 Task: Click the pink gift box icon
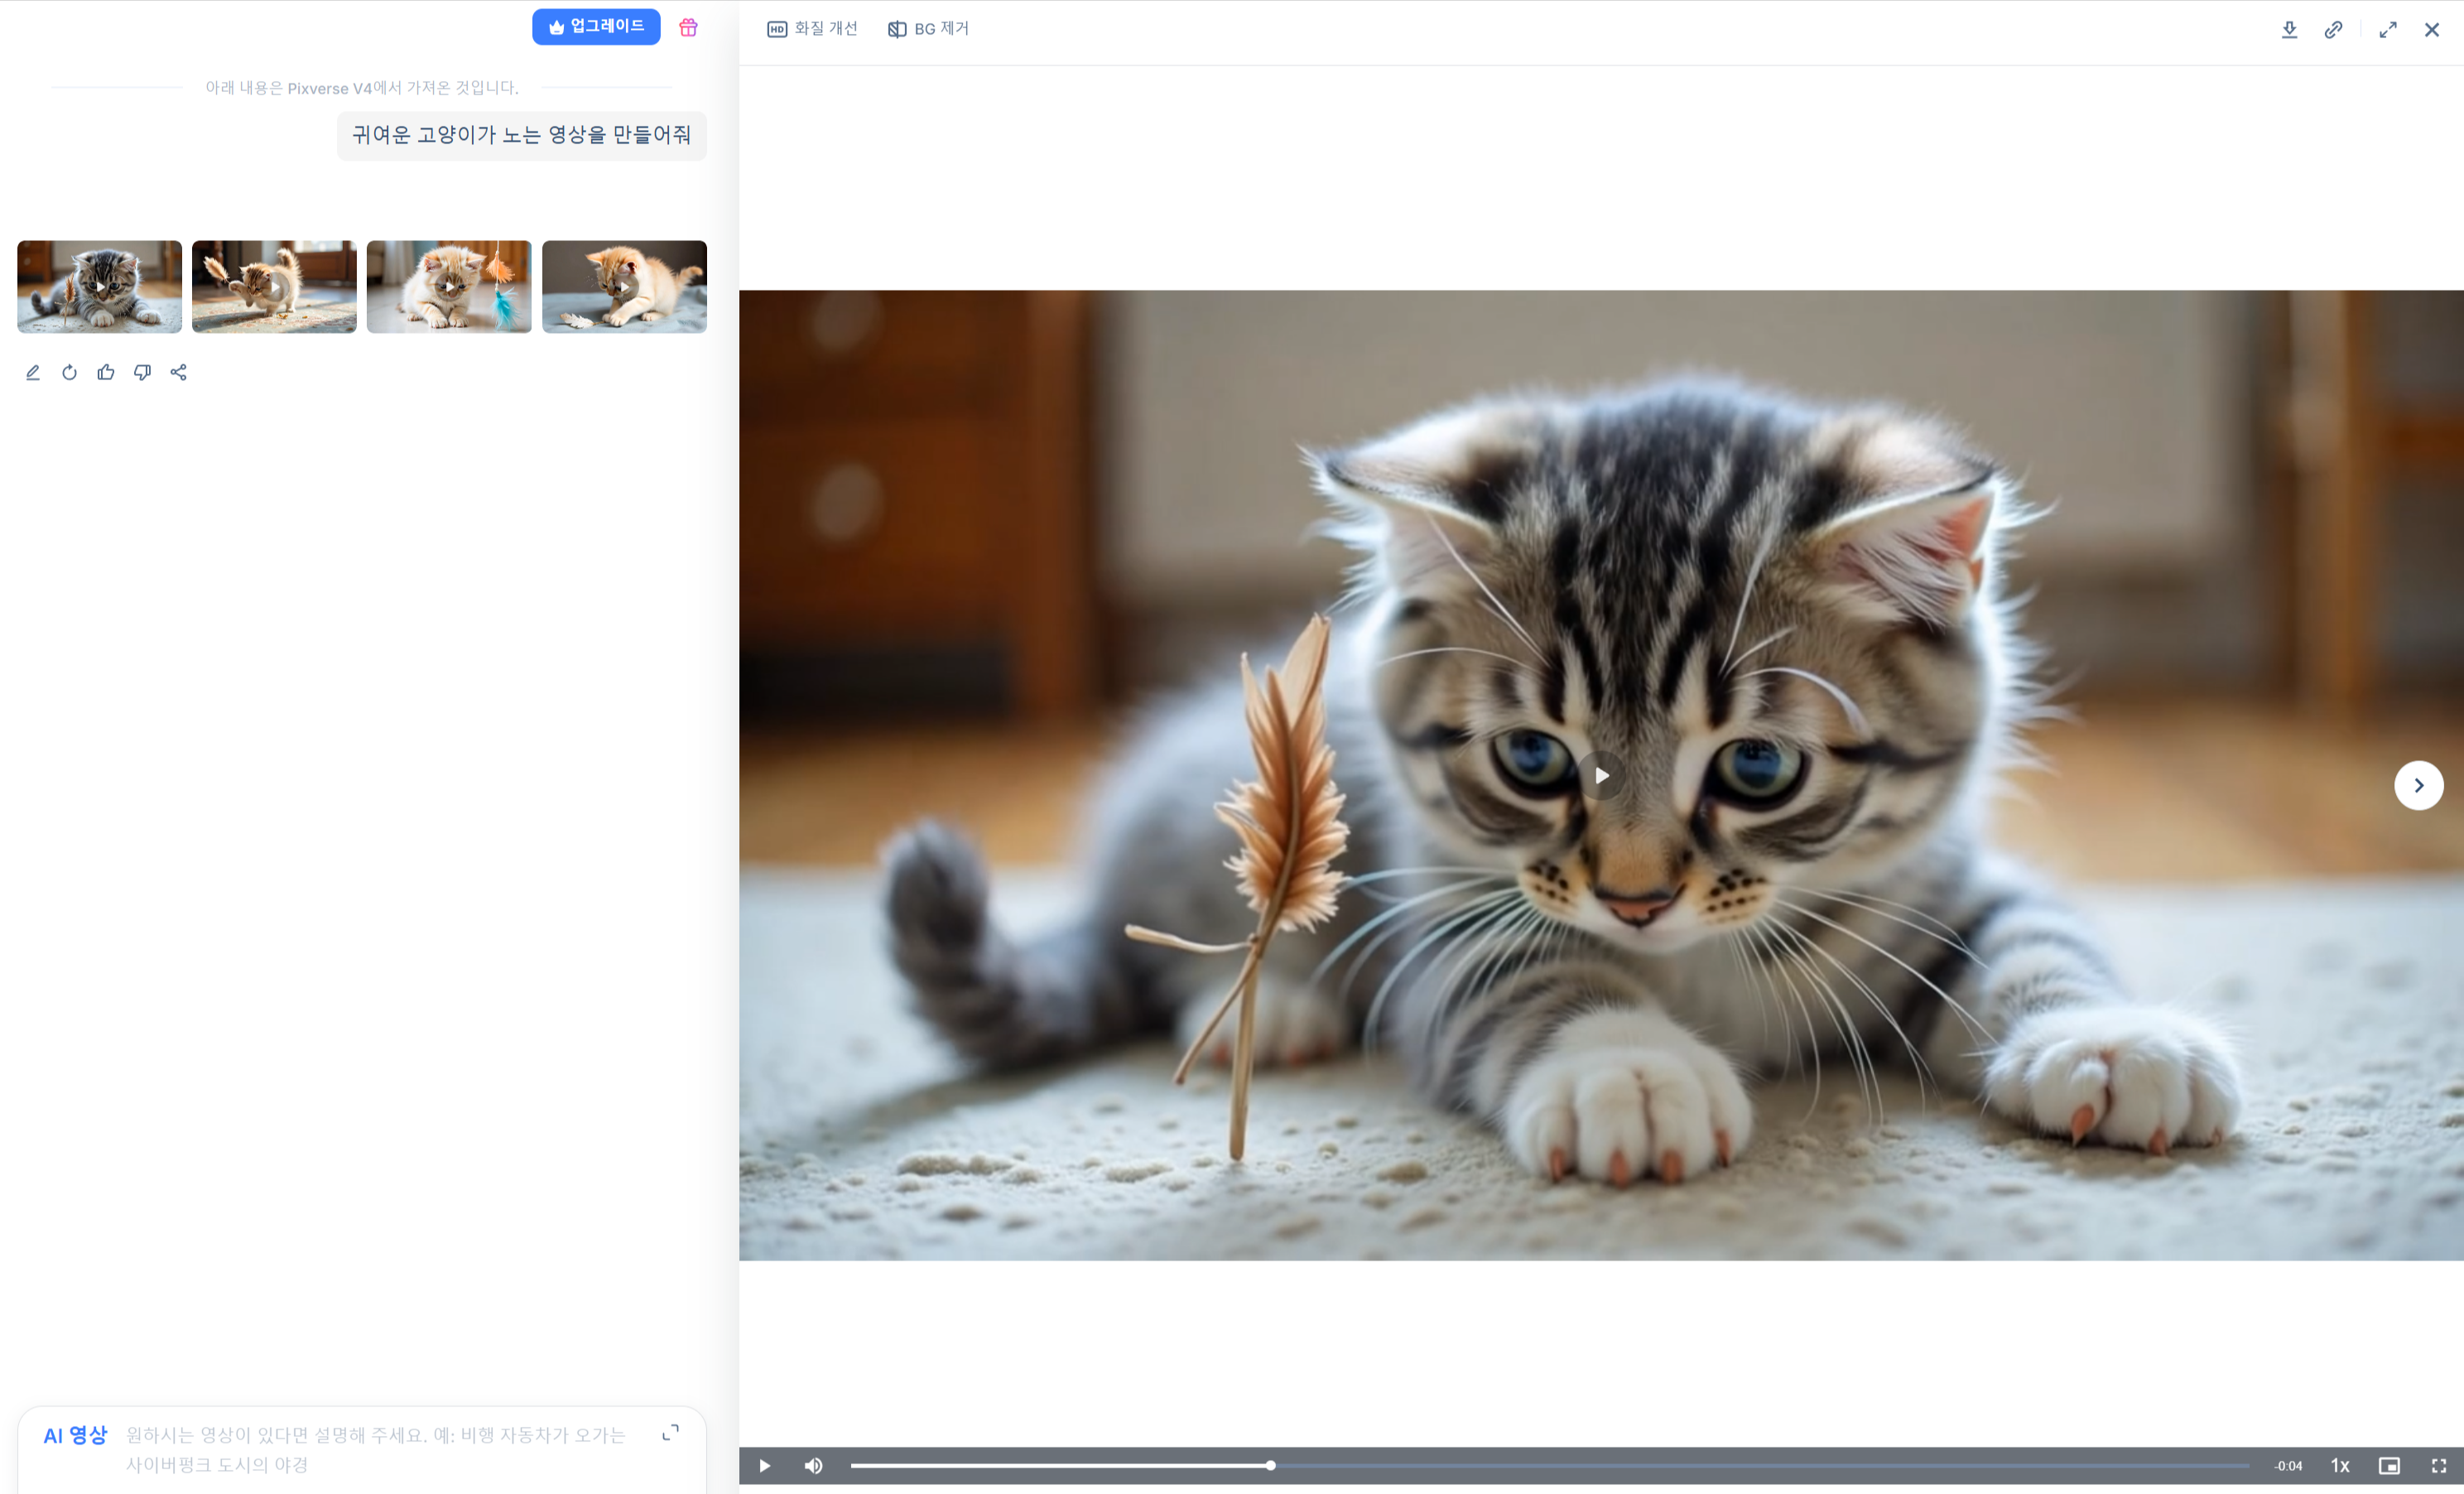click(x=688, y=27)
